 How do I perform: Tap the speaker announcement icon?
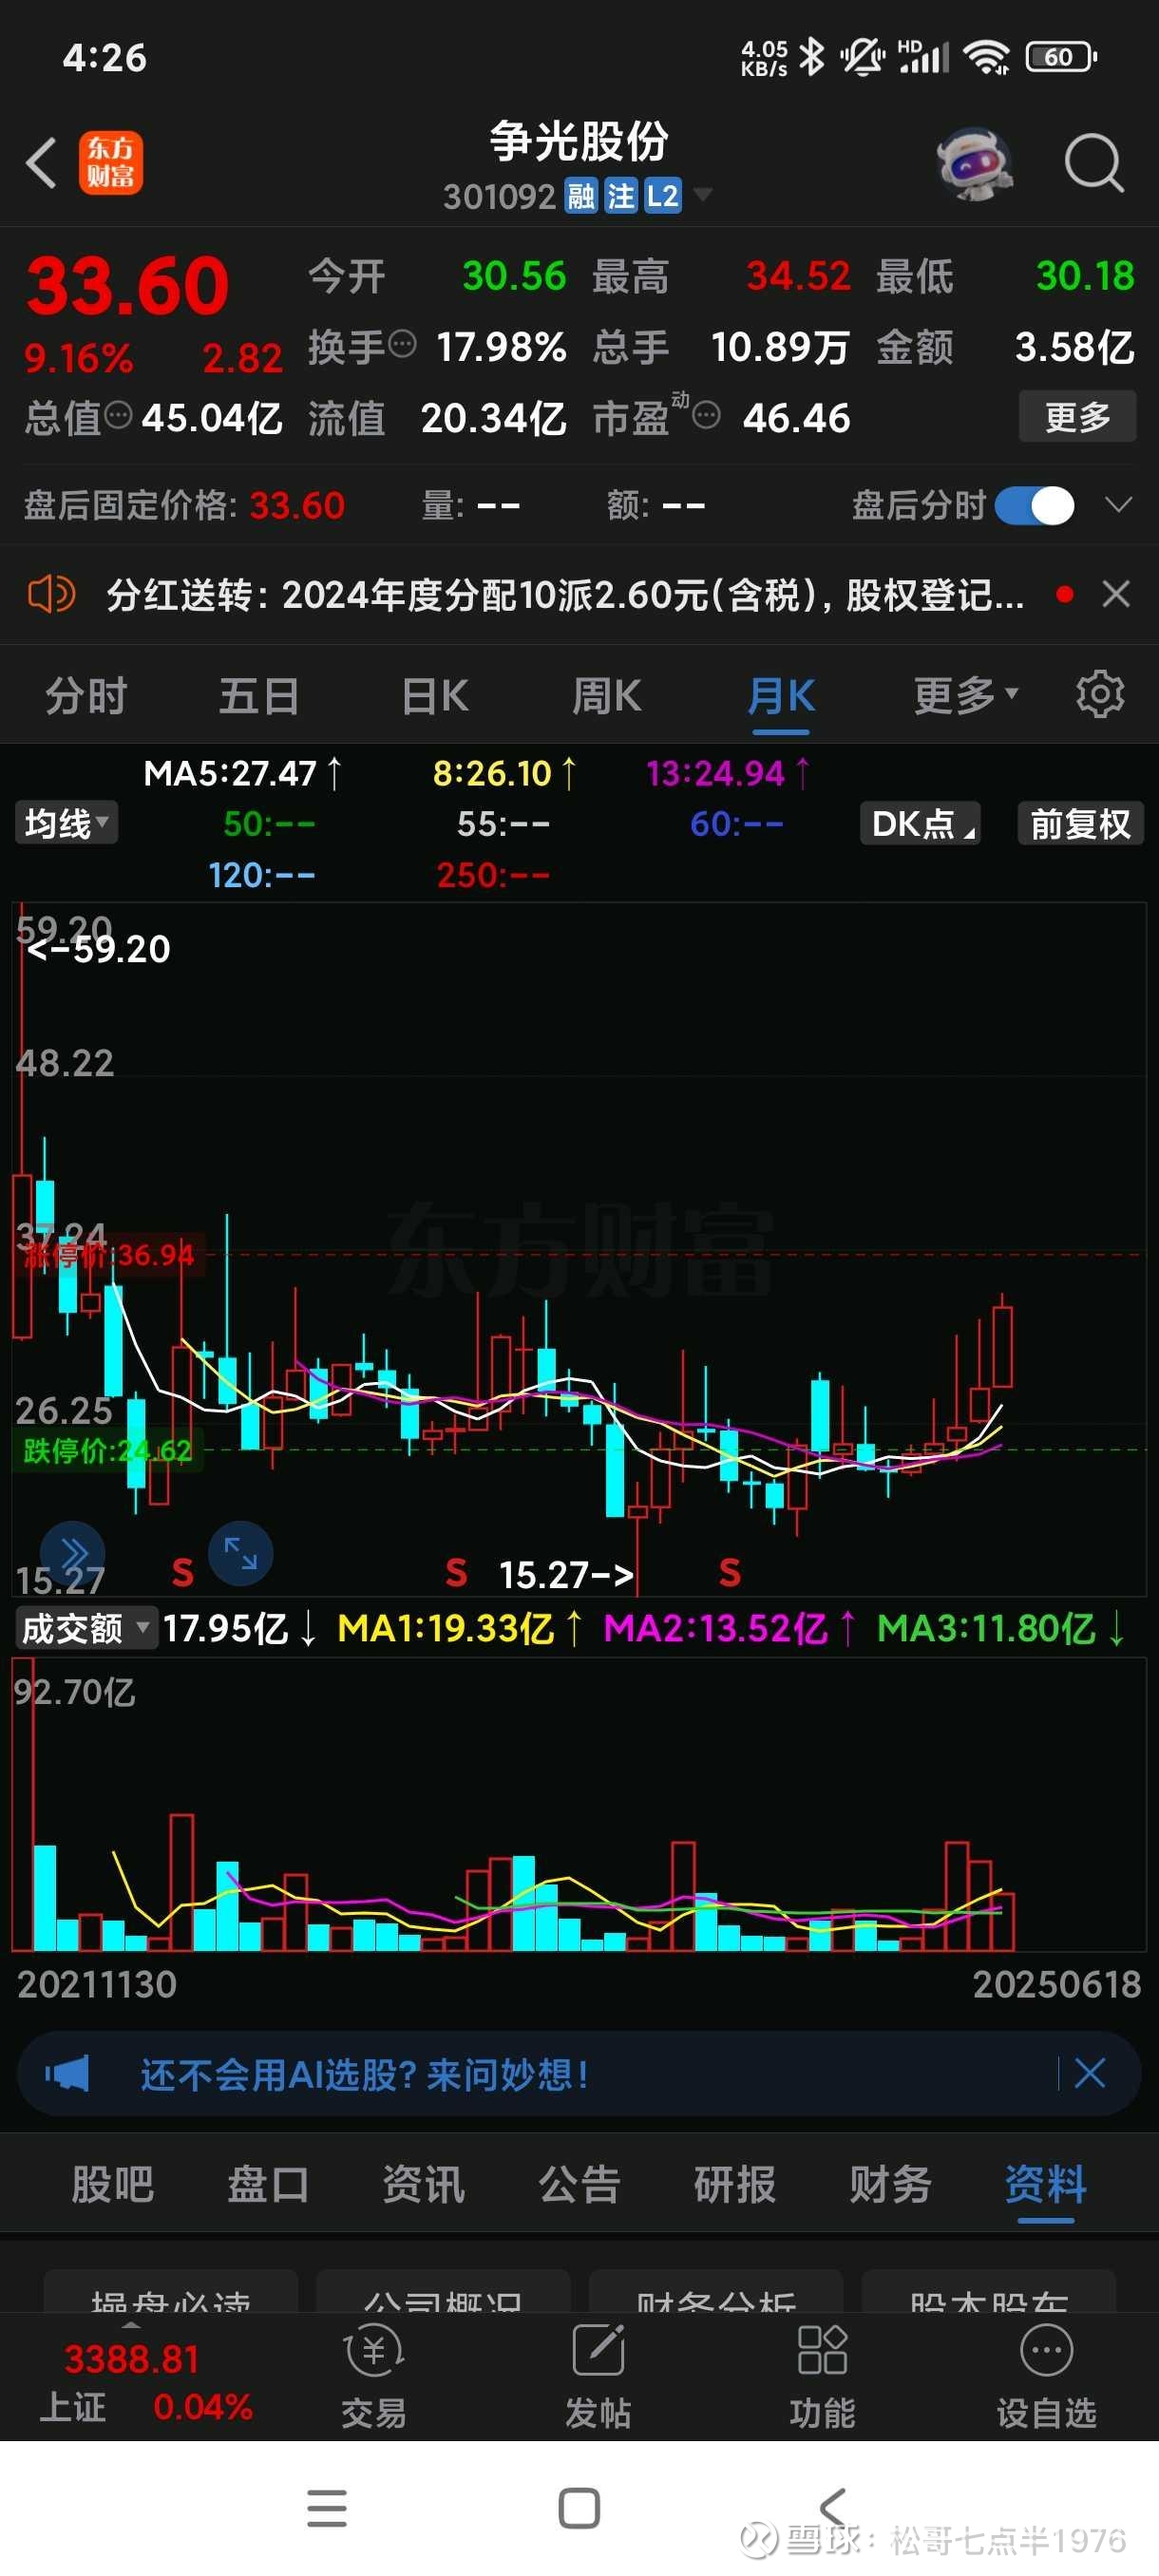pos(51,595)
